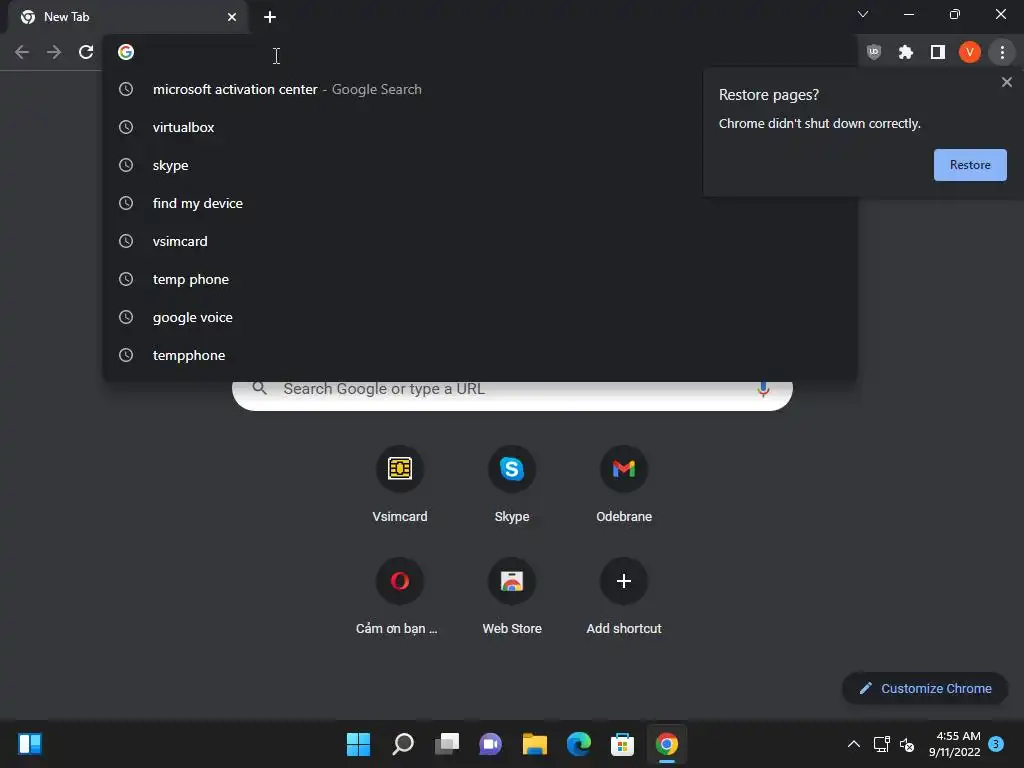
Task: Select the New Tab tab
Action: (127, 17)
